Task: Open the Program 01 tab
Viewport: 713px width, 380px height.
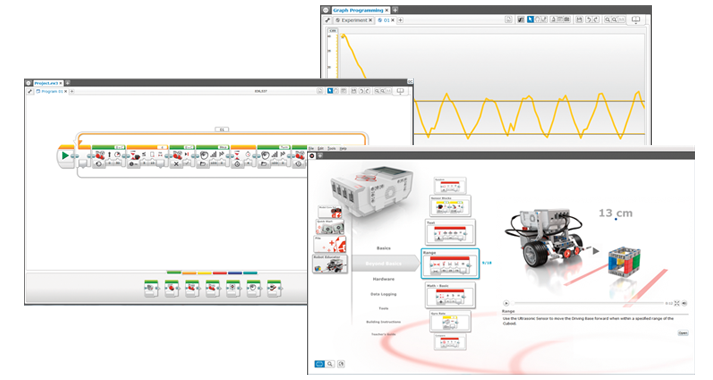Action: point(51,91)
